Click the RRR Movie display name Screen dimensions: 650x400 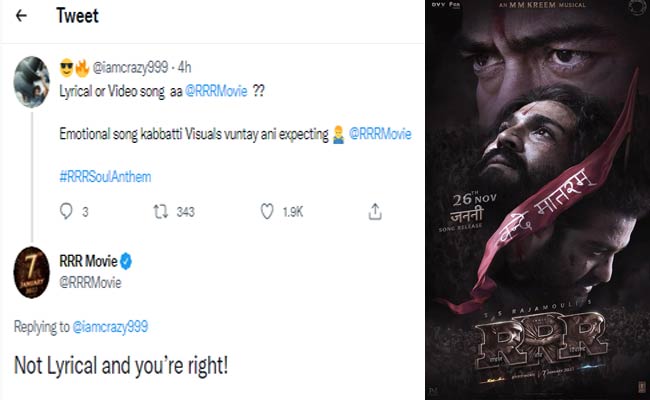[90, 262]
